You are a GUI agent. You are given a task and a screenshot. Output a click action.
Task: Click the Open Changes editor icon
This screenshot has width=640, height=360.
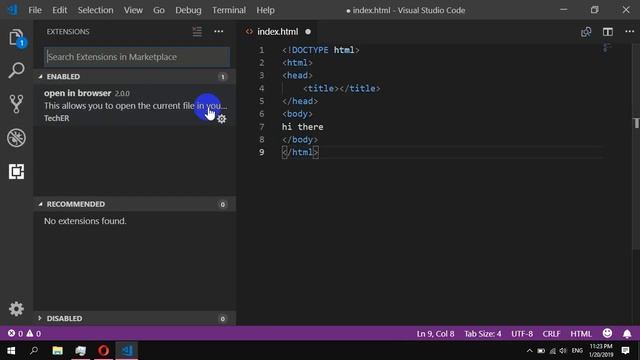586,32
